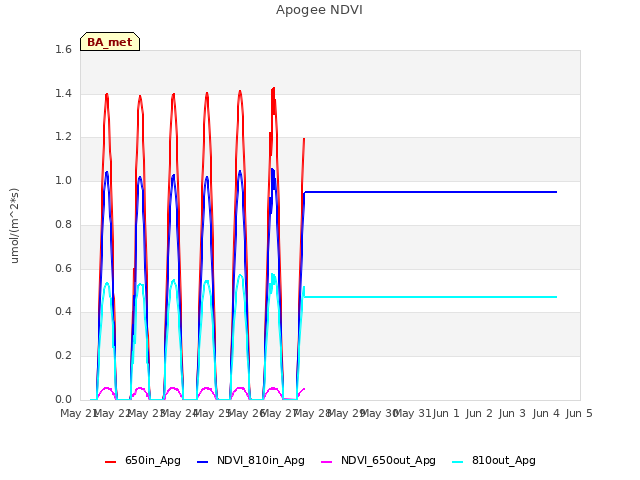640x480 pixels.
Task: Click the blue NDVI_810in_Apg legend swatch
Action: pyautogui.click(x=202, y=462)
